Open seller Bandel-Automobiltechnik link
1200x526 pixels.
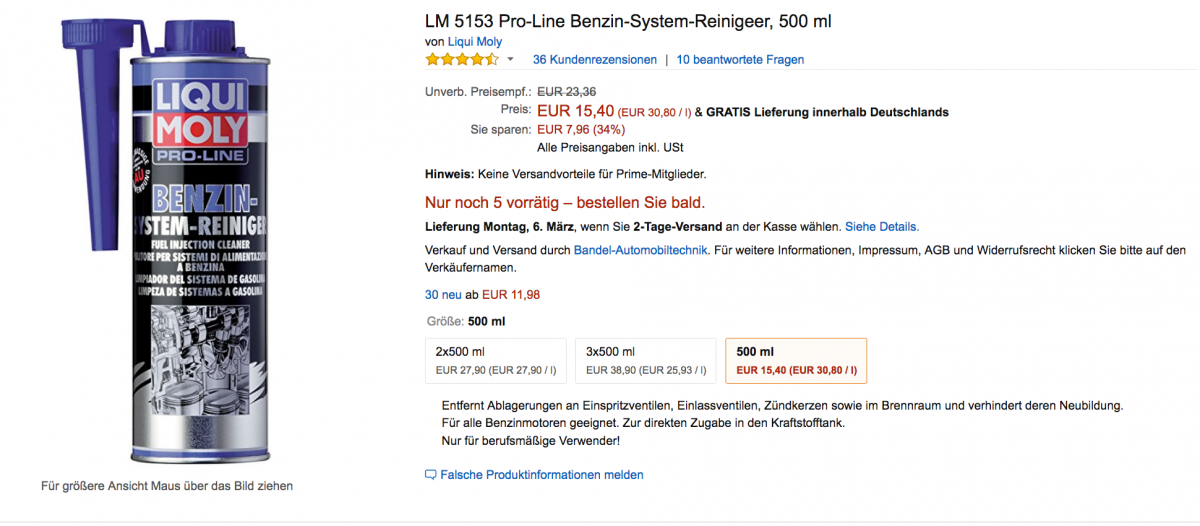640,250
